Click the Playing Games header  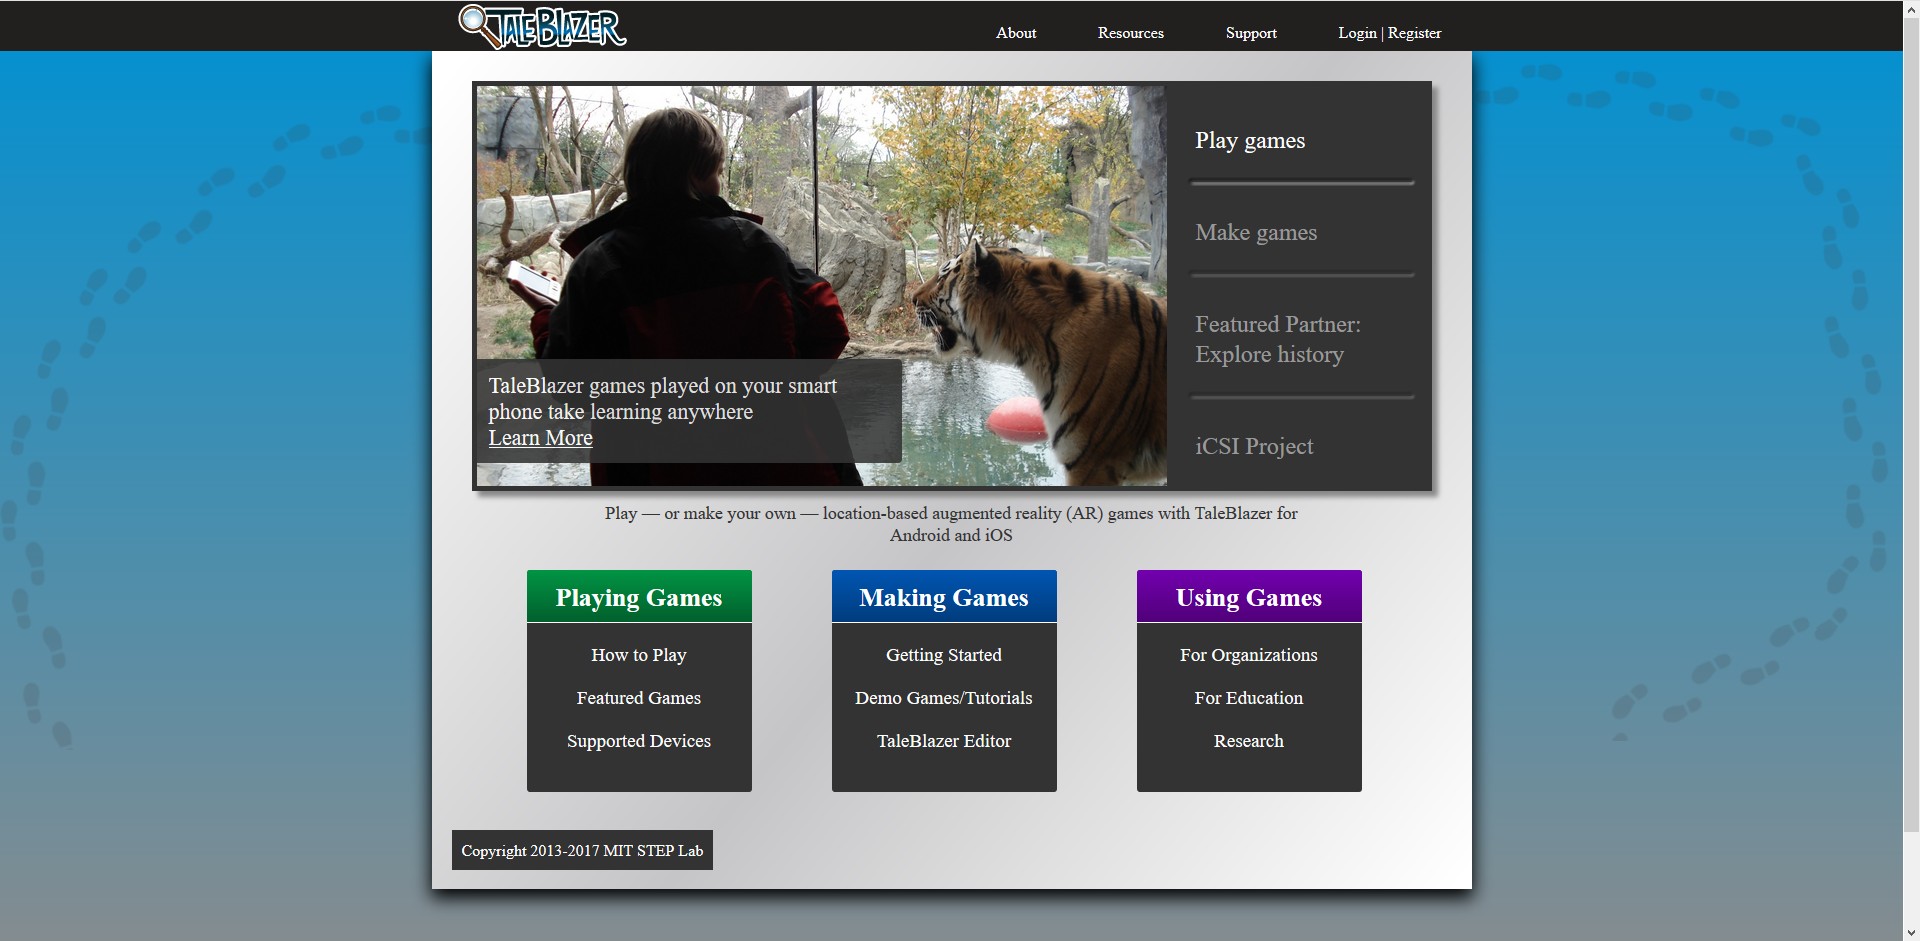coord(639,597)
